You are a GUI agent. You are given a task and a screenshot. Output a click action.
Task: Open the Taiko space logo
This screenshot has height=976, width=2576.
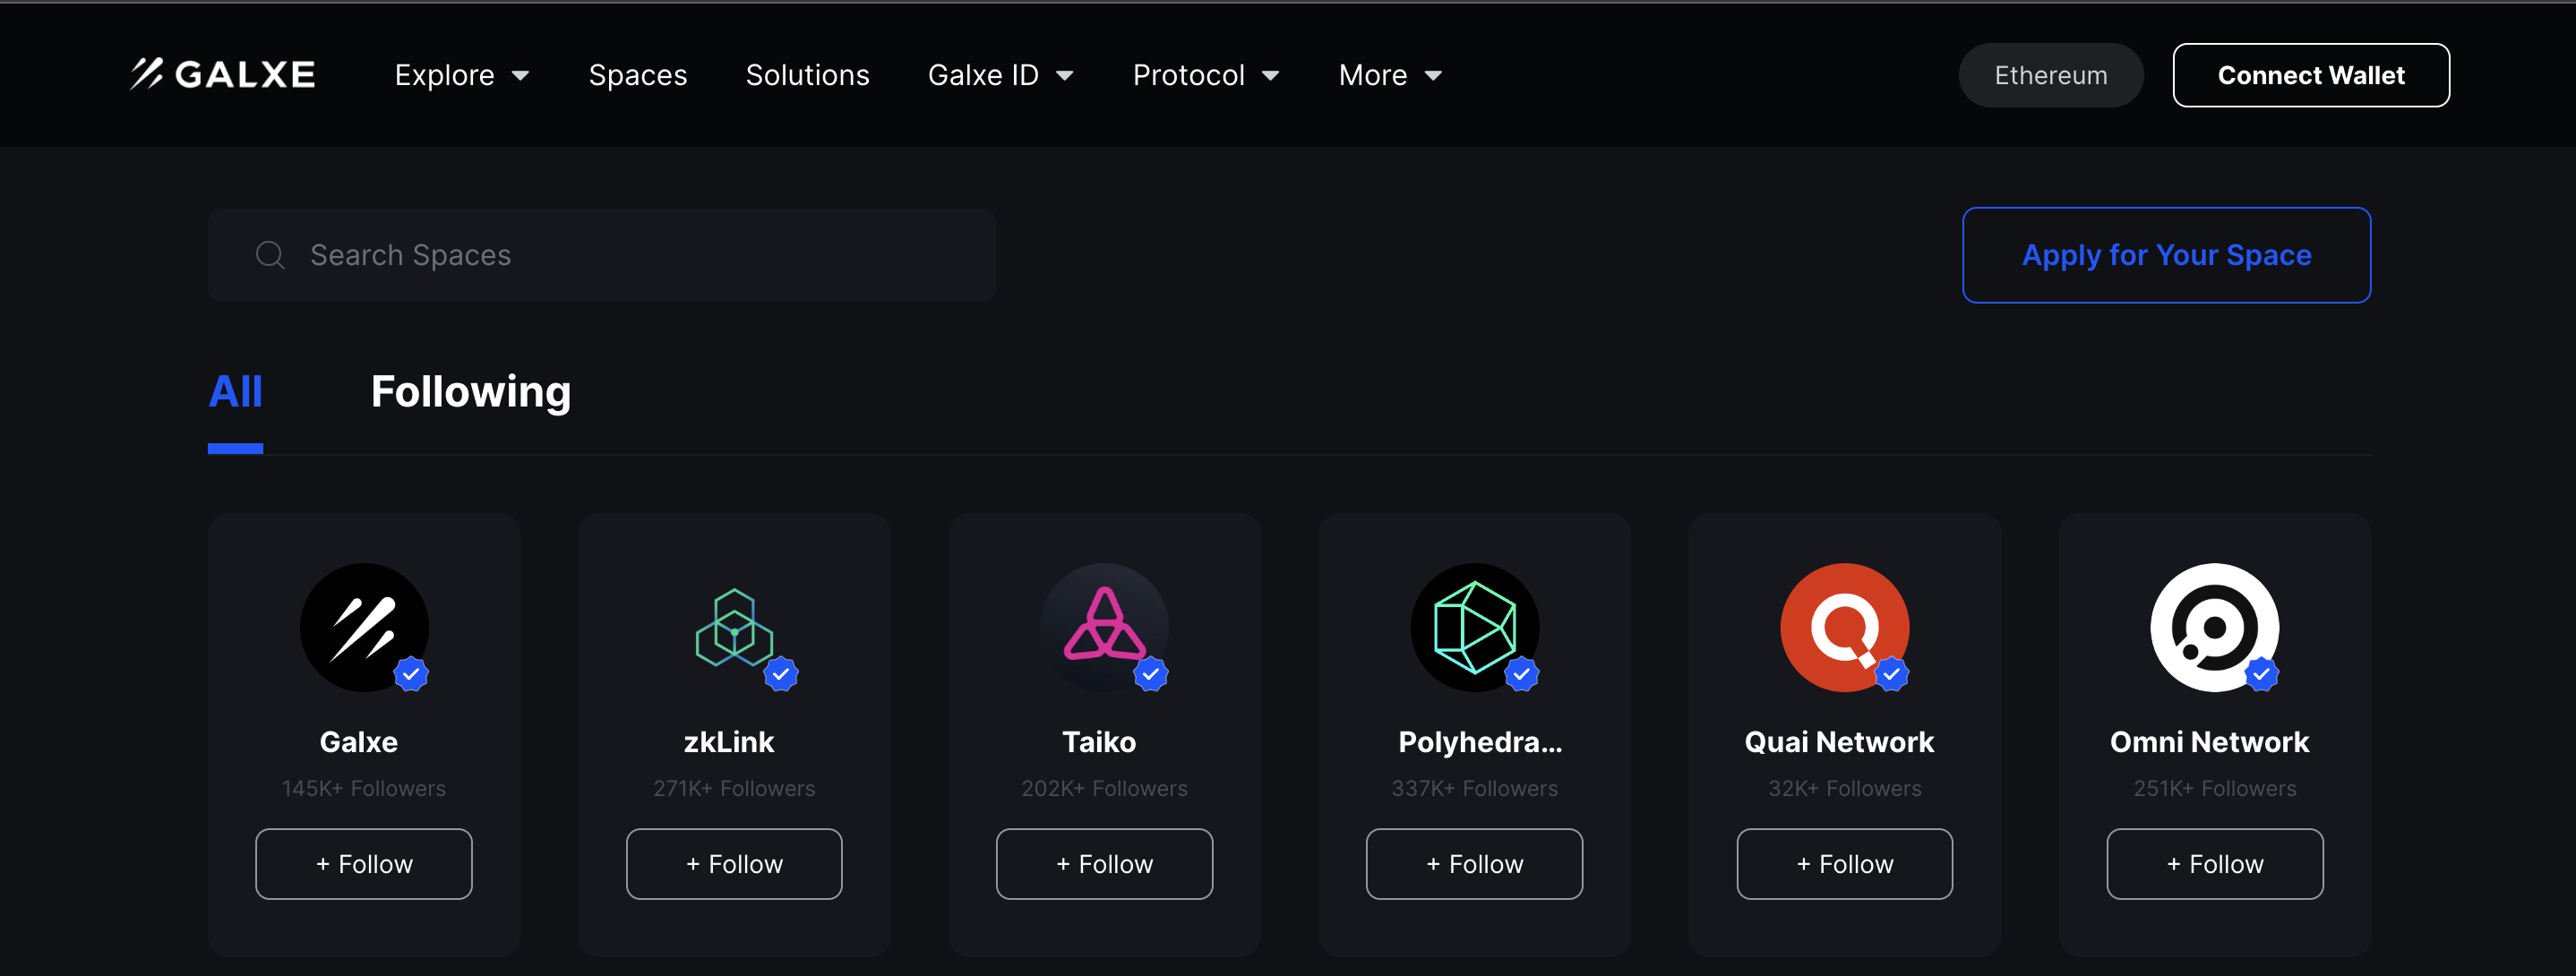tap(1104, 627)
